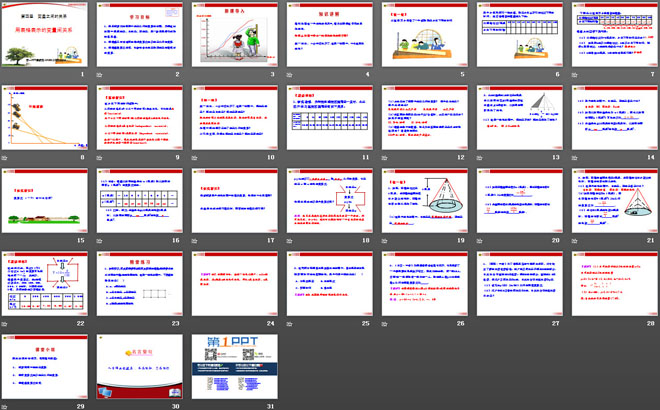
Task: Click the animation star under slide 20
Action: [x=479, y=241]
